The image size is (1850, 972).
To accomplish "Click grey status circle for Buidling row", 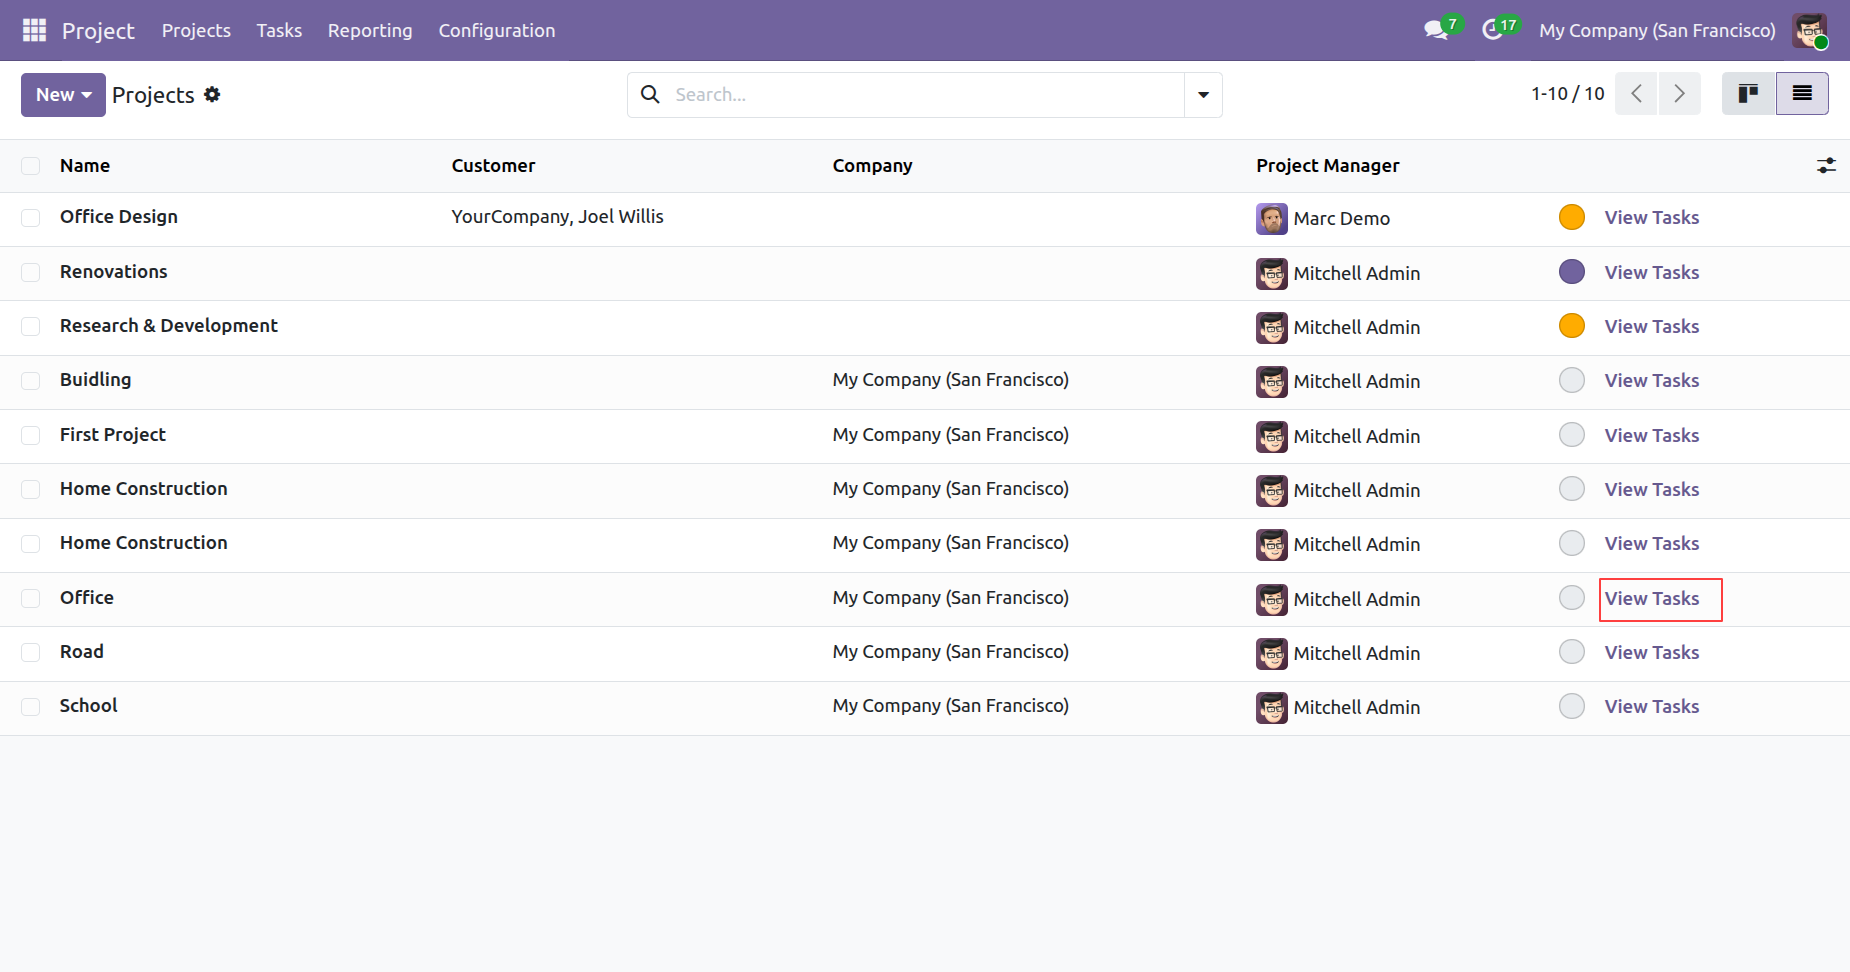I will coord(1572,380).
